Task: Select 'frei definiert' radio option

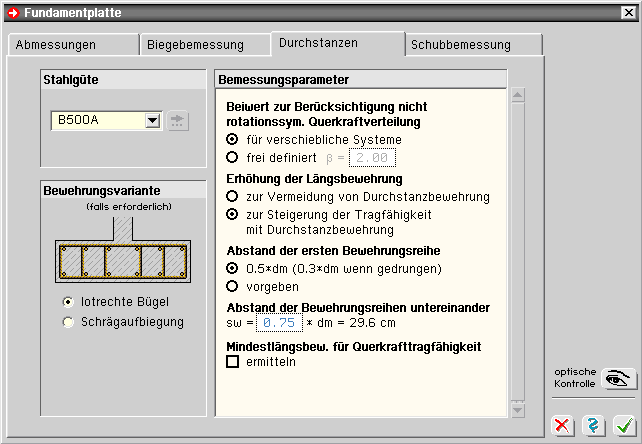Action: click(233, 157)
